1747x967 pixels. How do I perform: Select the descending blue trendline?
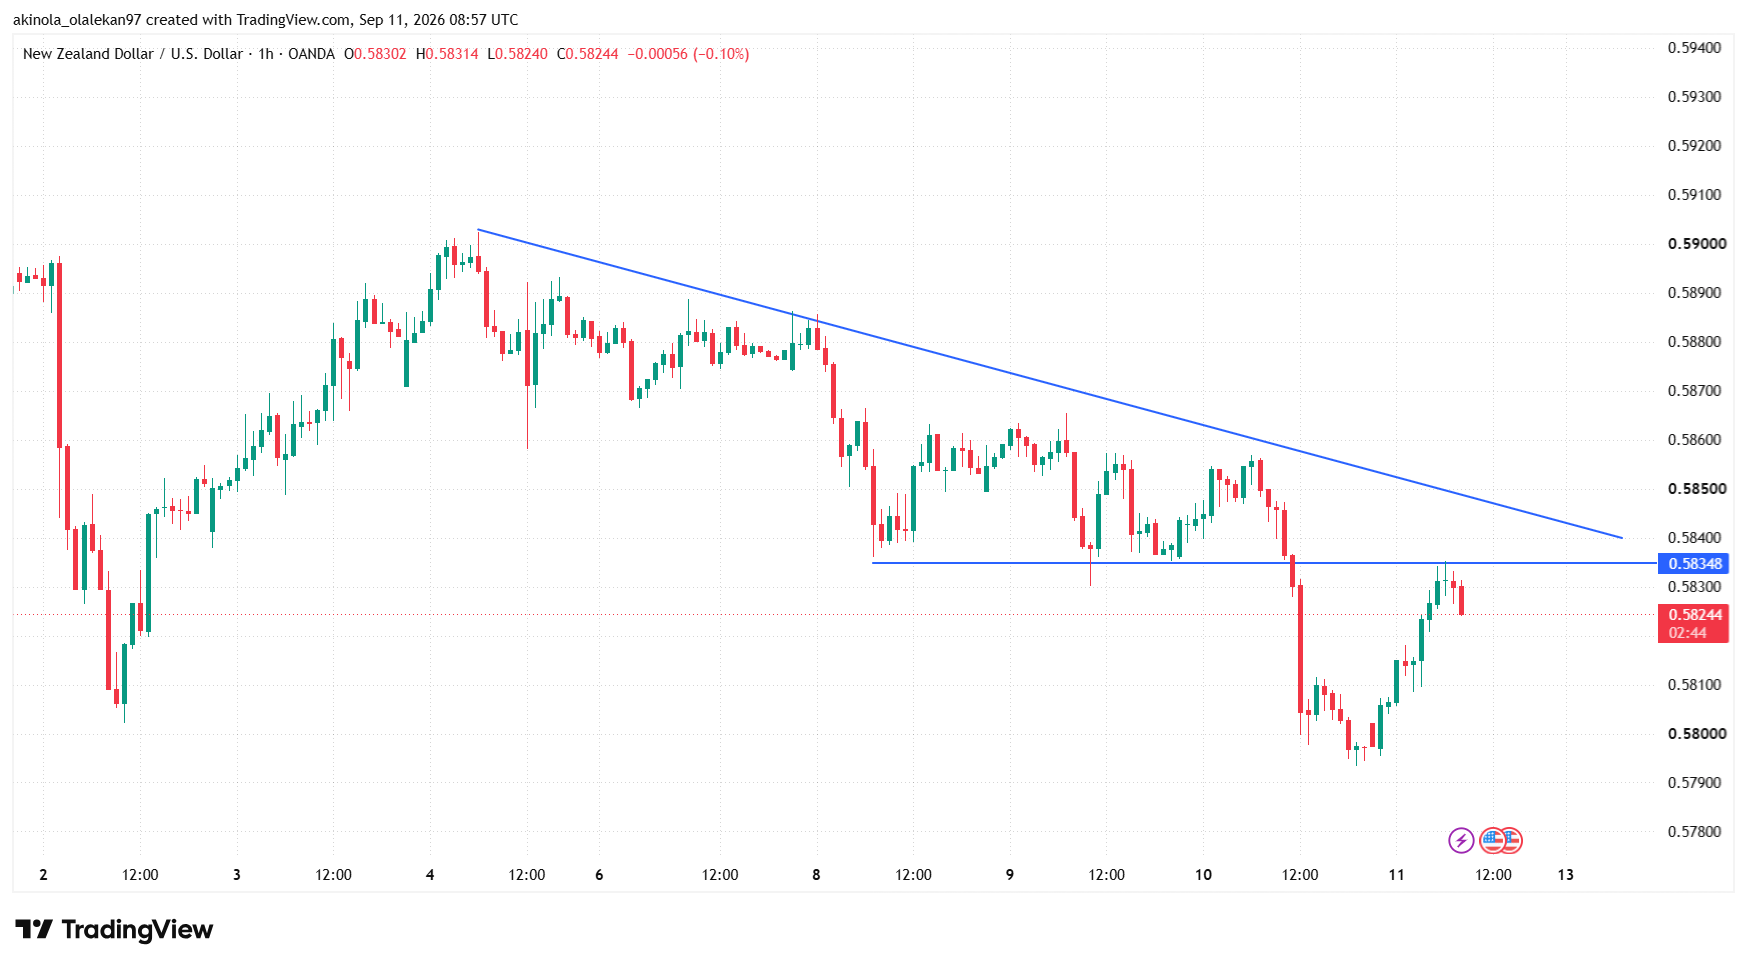pyautogui.click(x=1050, y=384)
